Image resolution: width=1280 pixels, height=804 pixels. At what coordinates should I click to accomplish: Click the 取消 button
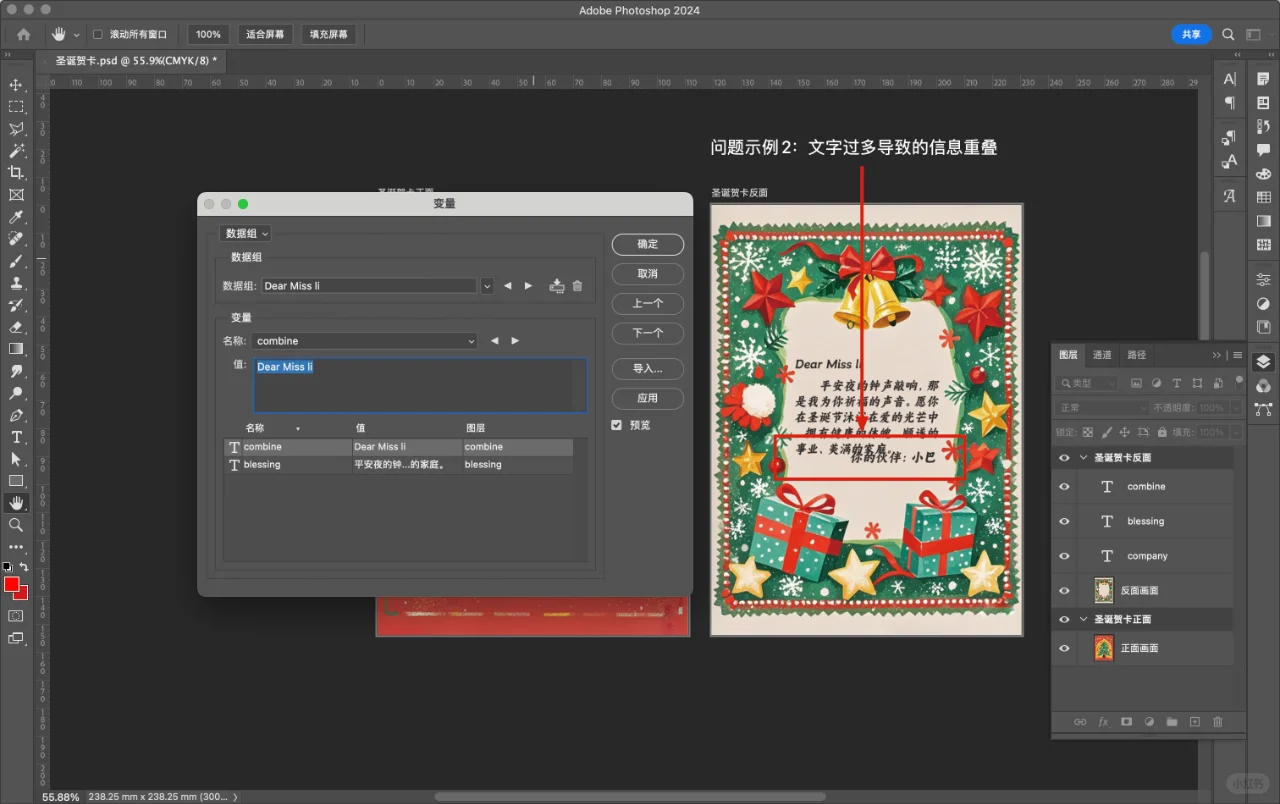648,274
